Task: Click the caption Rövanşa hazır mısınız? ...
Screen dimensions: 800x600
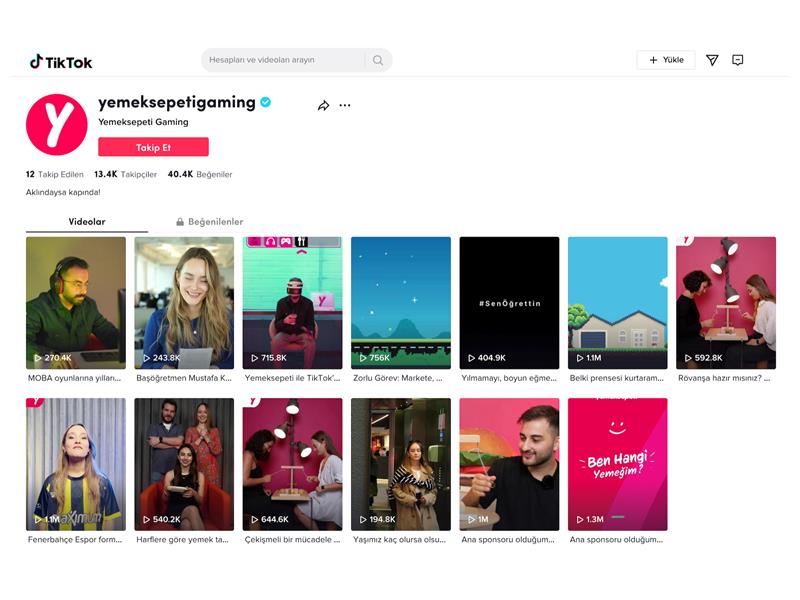Action: coord(724,378)
